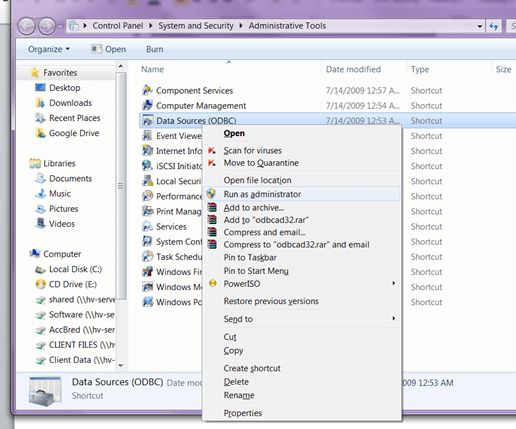Sort by the Date modified column header

click(353, 69)
